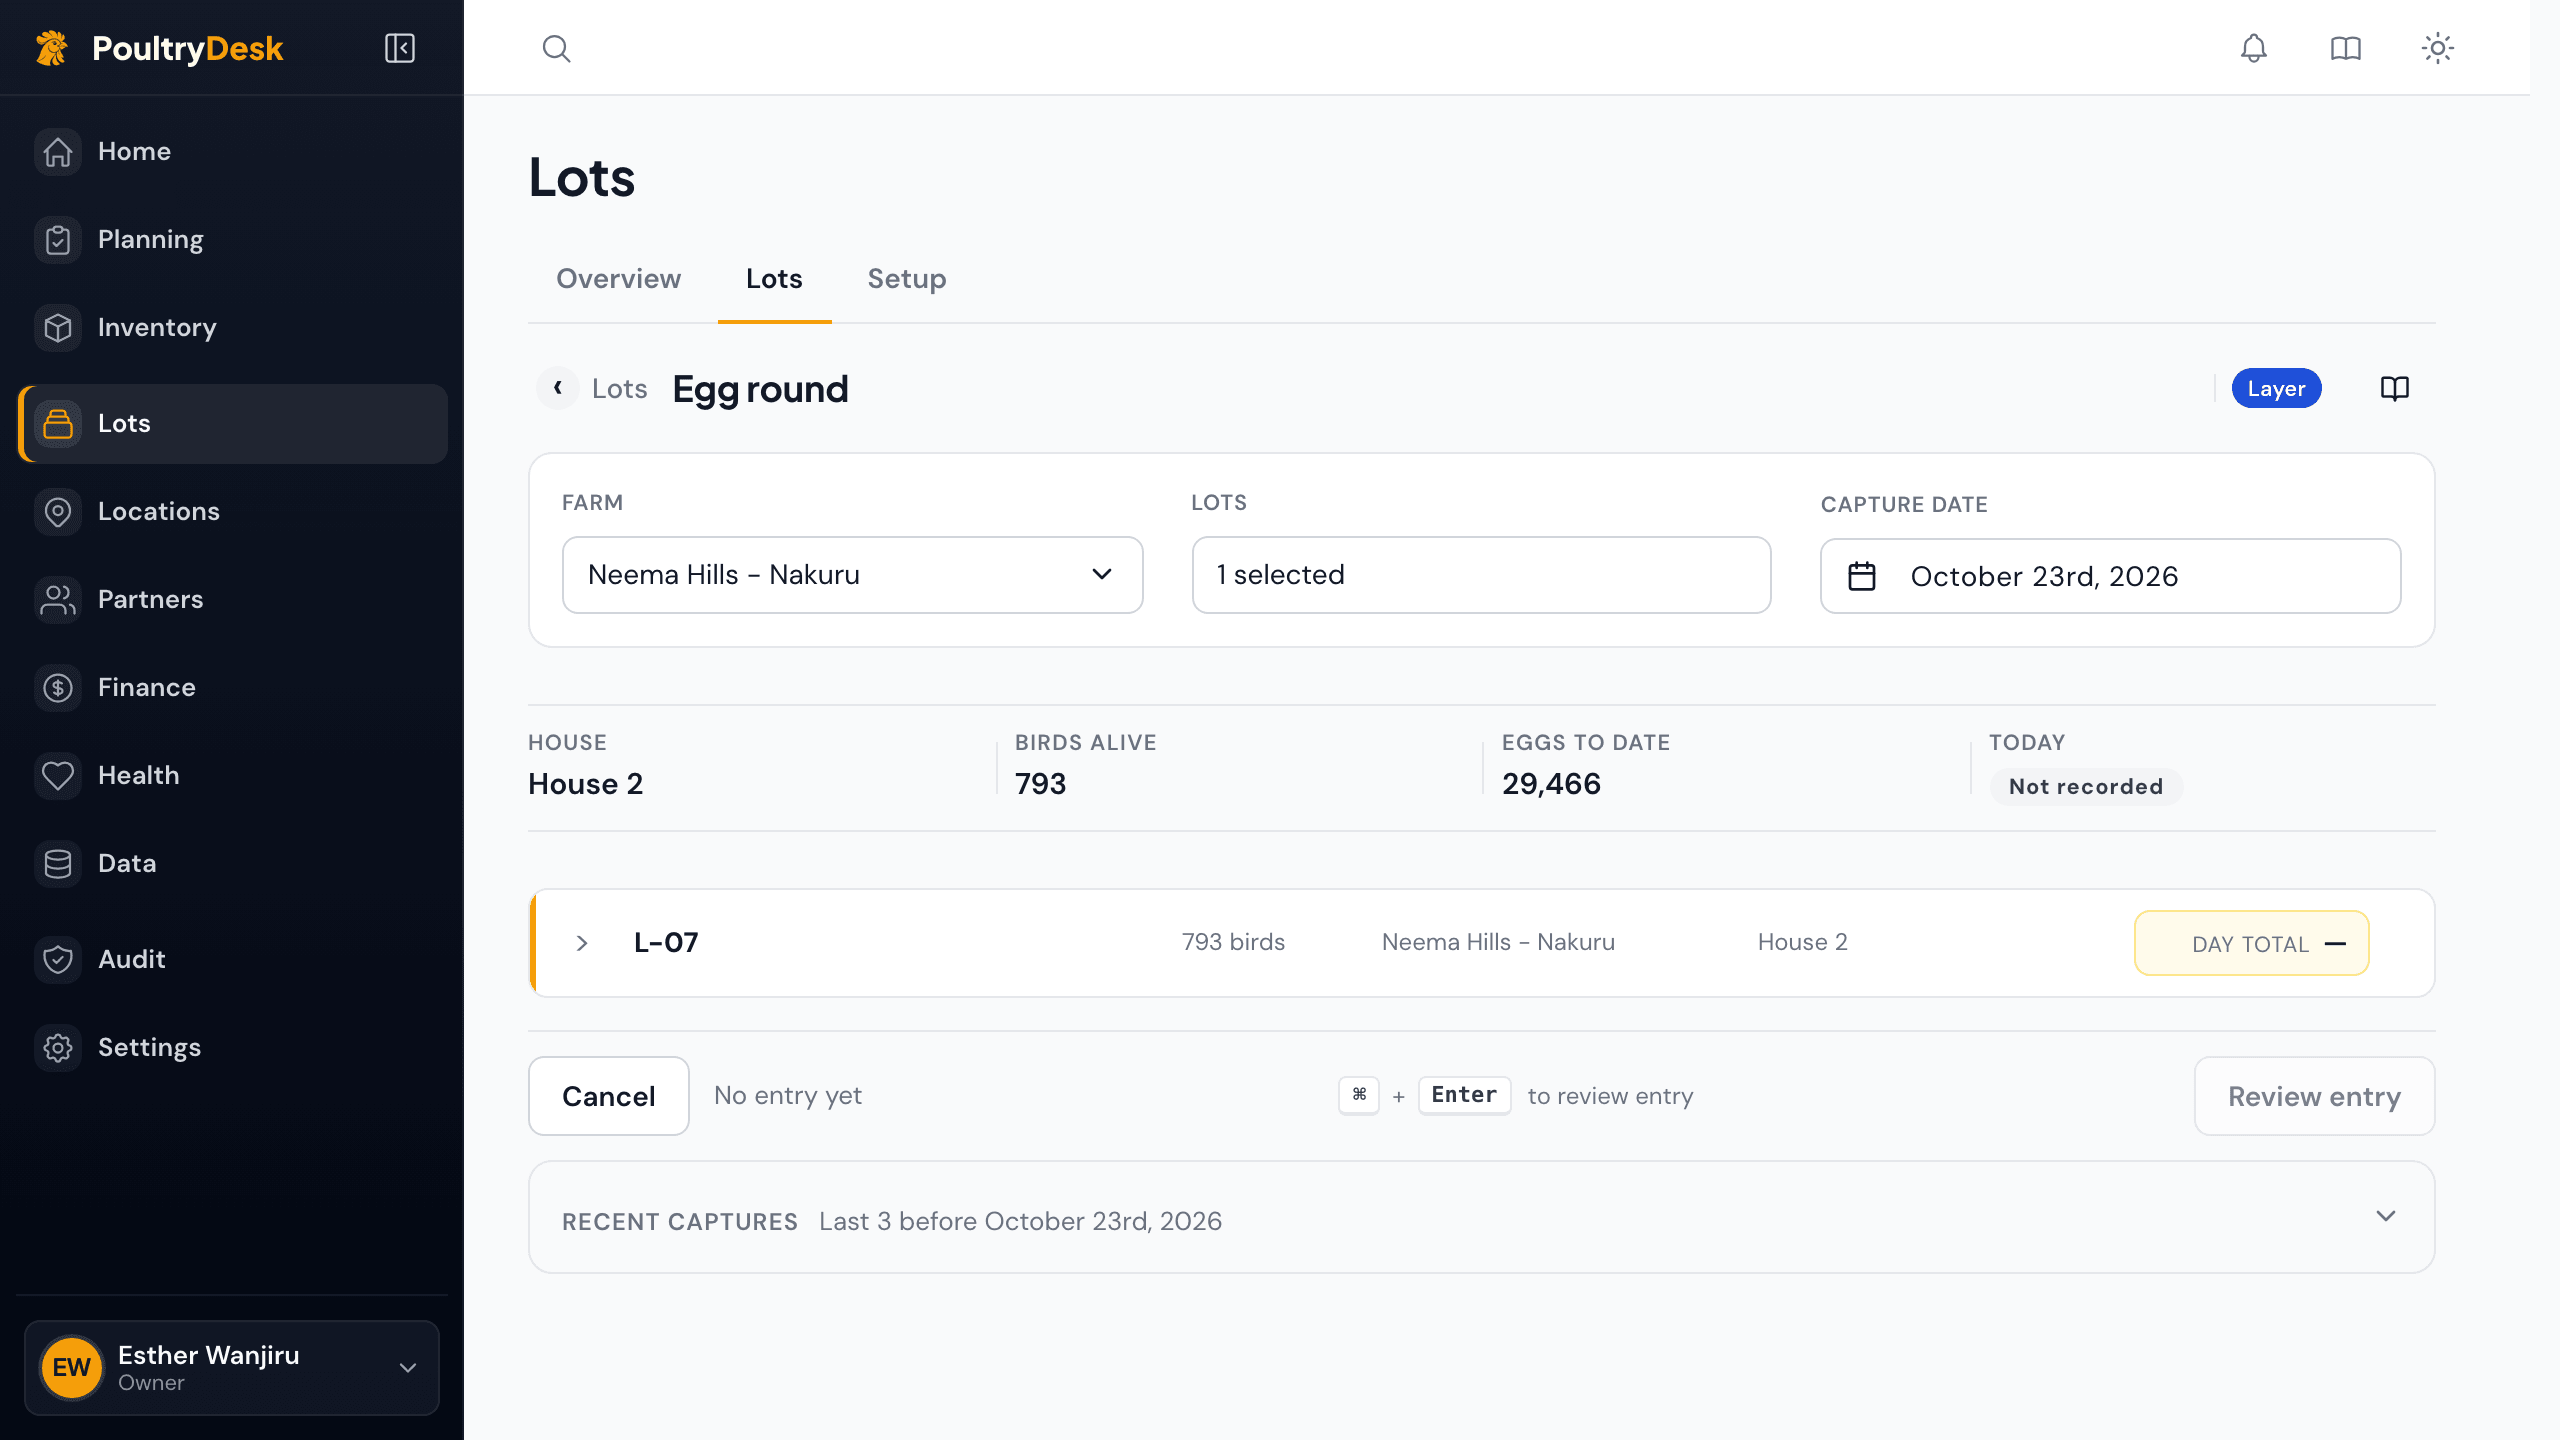Click the Health heart icon
The width and height of the screenshot is (2560, 1440).
pos(58,776)
